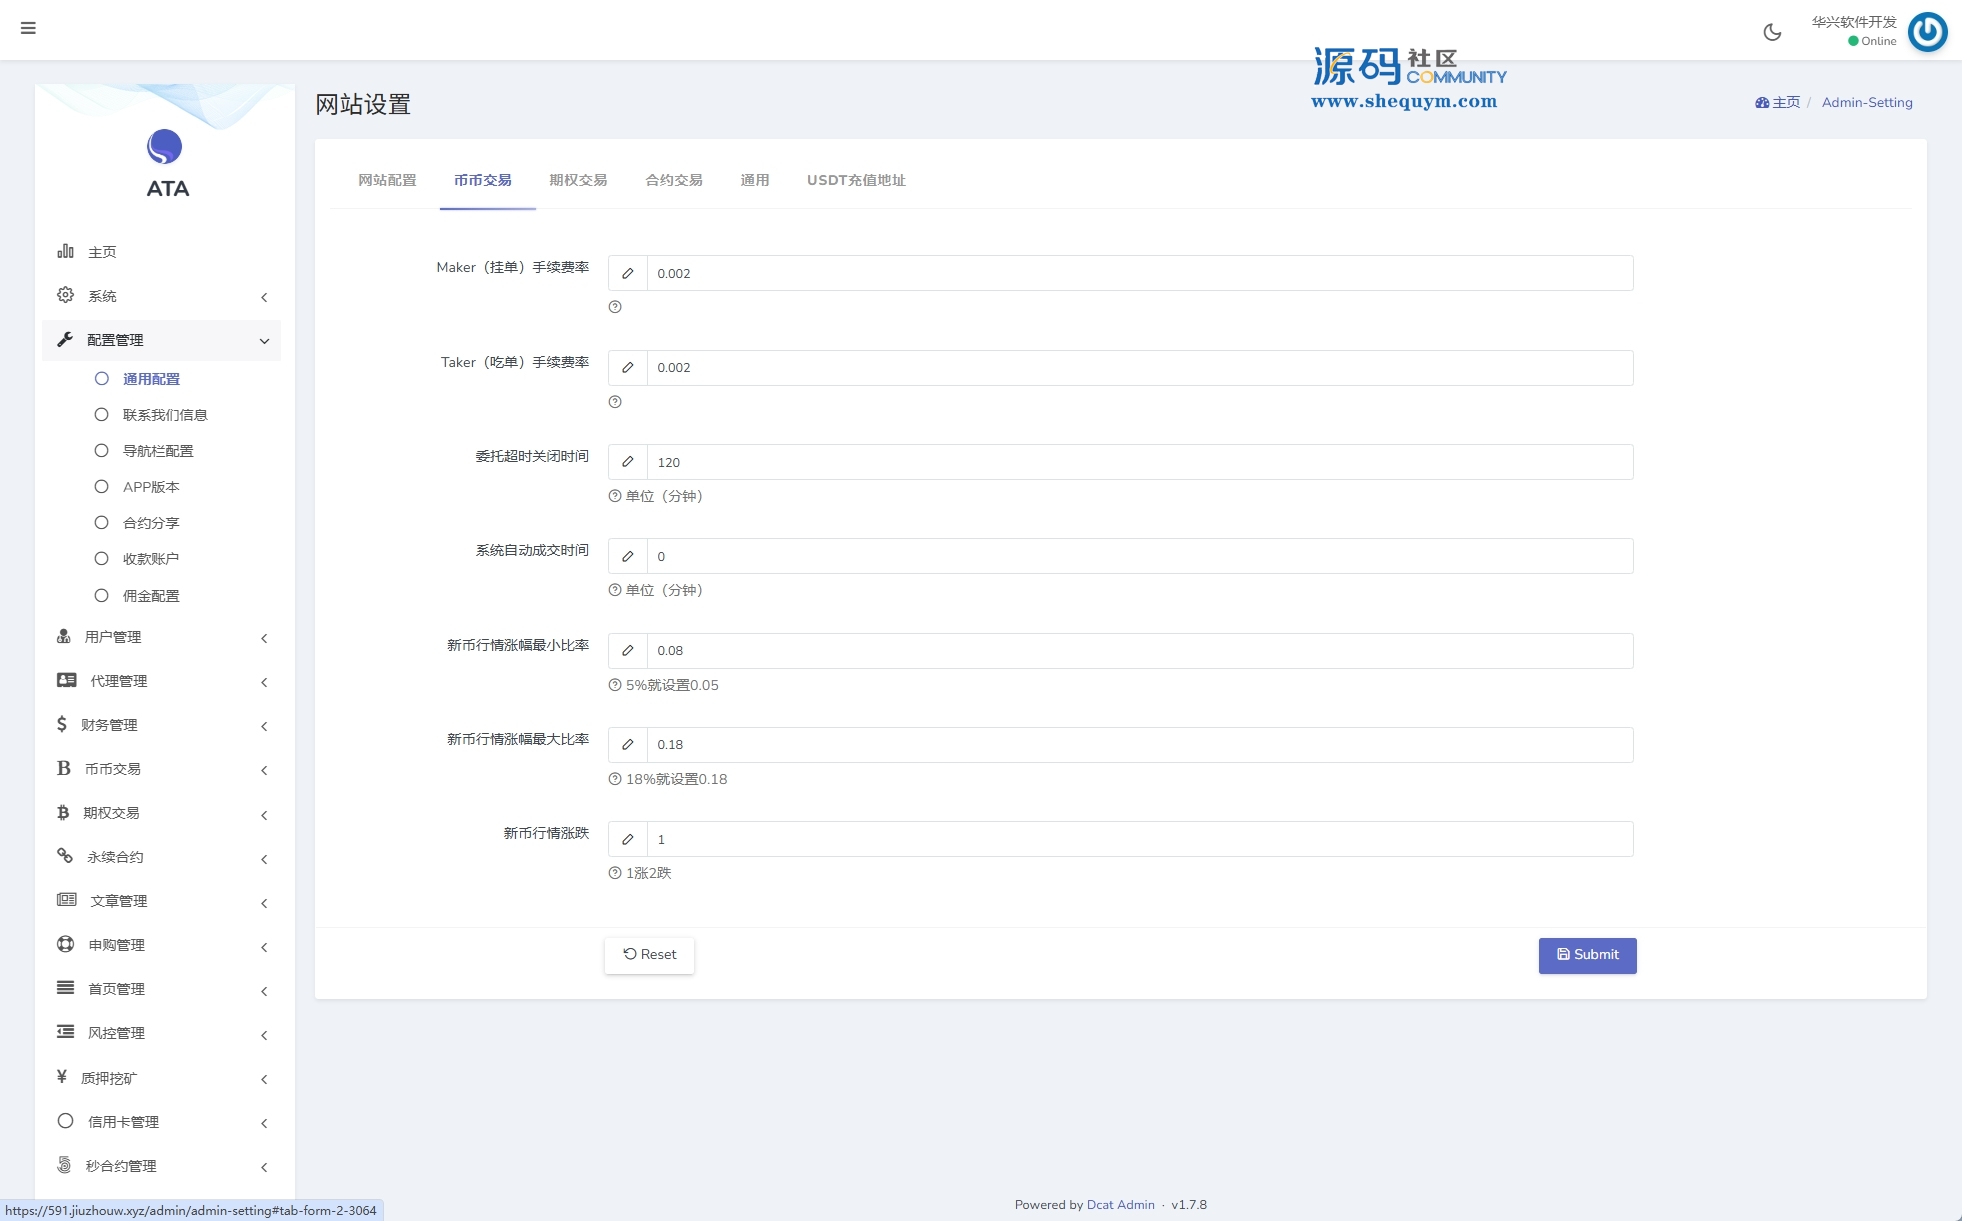This screenshot has width=1962, height=1221.
Task: Click the 财务管理 dollar sign icon
Action: (x=62, y=724)
